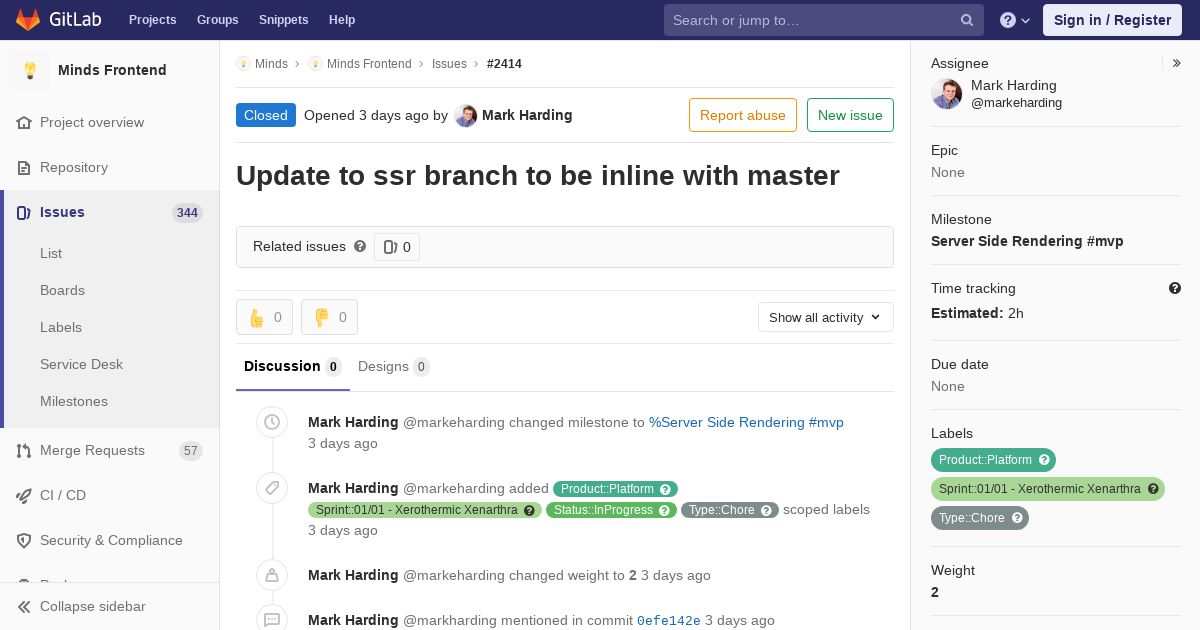Give a thumbs down reaction

point(329,317)
